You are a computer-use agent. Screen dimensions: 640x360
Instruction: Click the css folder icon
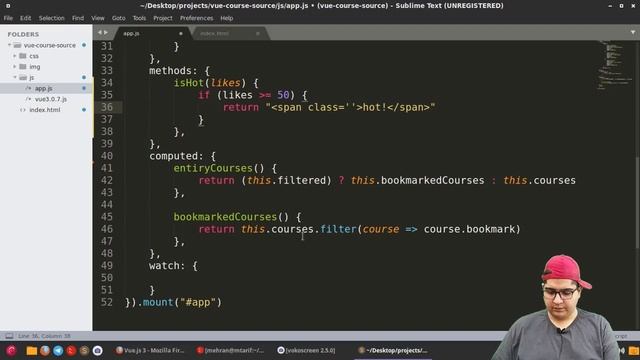click(23, 56)
